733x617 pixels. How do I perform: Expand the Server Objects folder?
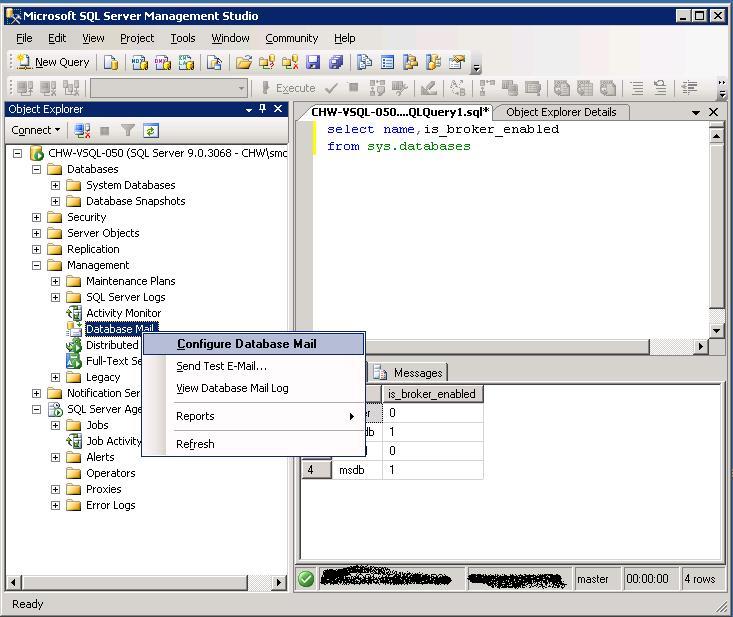click(x=36, y=233)
